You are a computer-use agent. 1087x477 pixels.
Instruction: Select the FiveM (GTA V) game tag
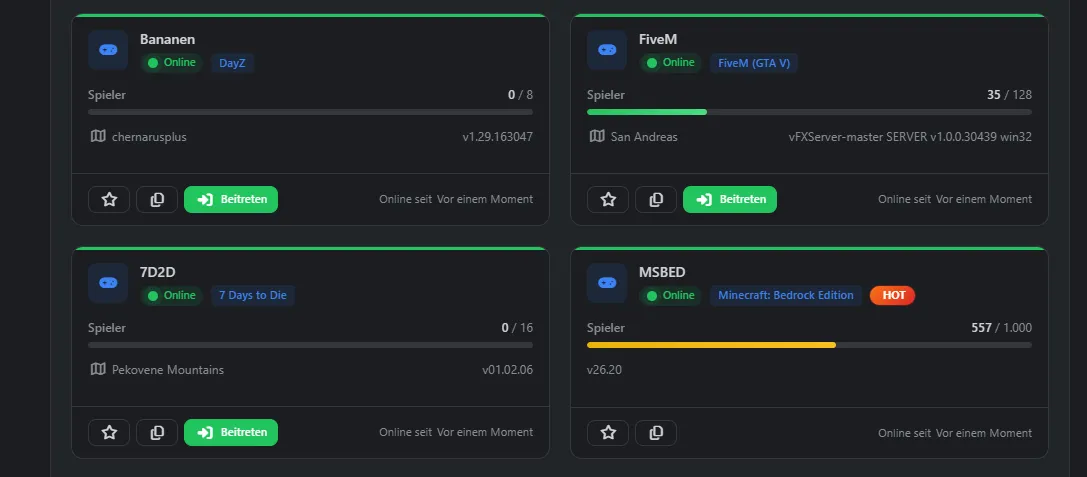click(754, 63)
